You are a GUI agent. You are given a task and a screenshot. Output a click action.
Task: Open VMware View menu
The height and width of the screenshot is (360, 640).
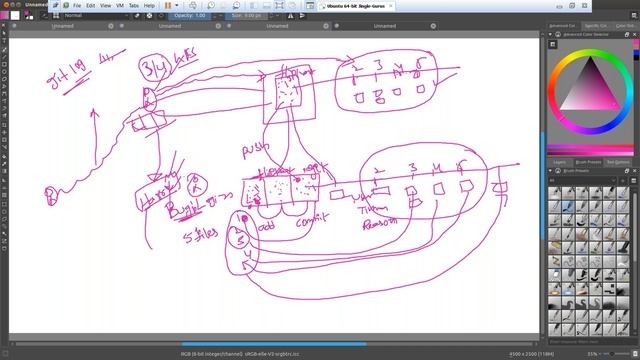click(105, 6)
